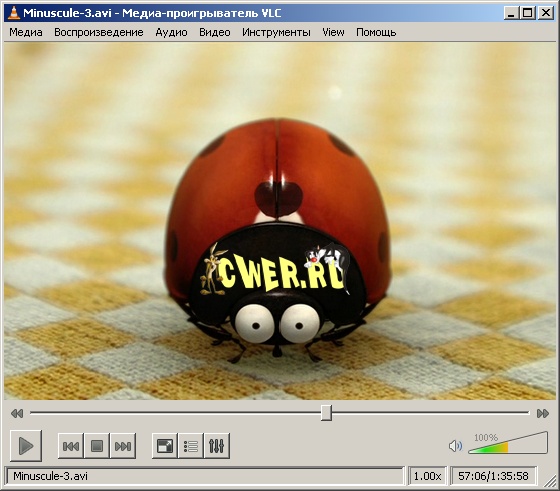Minimize the VLC window

pyautogui.click(x=511, y=13)
